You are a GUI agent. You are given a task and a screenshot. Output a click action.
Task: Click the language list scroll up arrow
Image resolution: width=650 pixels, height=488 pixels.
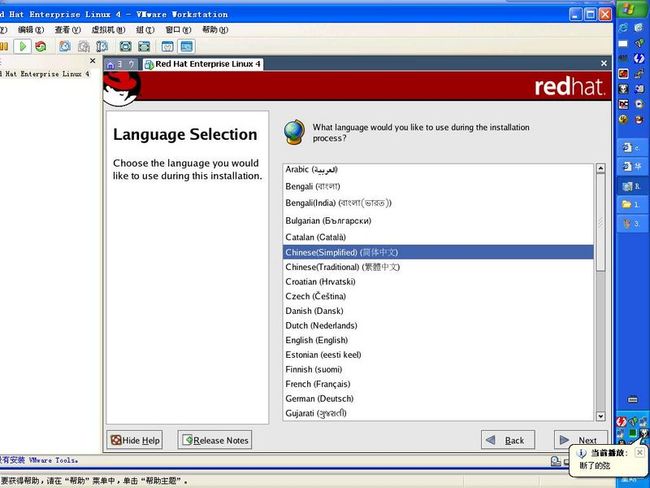[600, 168]
